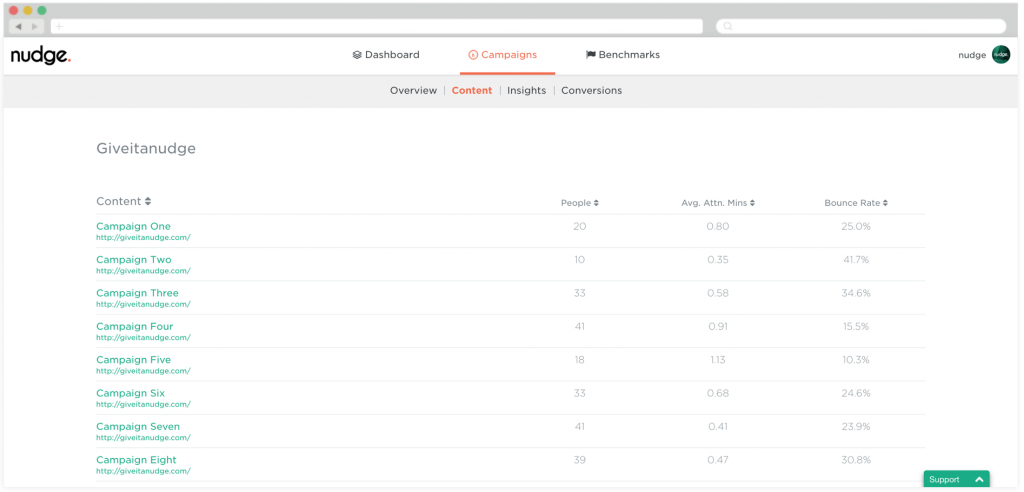Click Campaign Eight's bounce rate 30.8%

(x=856, y=460)
